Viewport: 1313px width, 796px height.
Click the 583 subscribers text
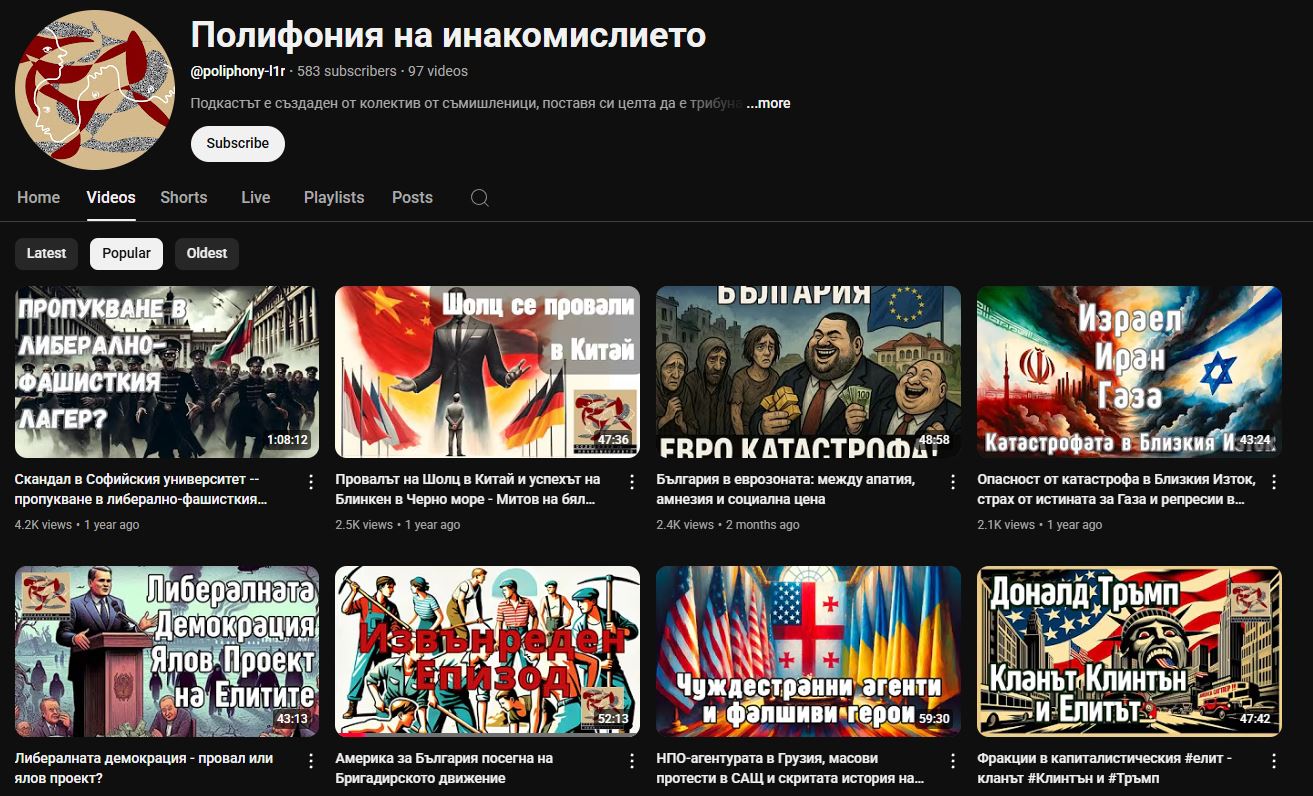[x=346, y=71]
